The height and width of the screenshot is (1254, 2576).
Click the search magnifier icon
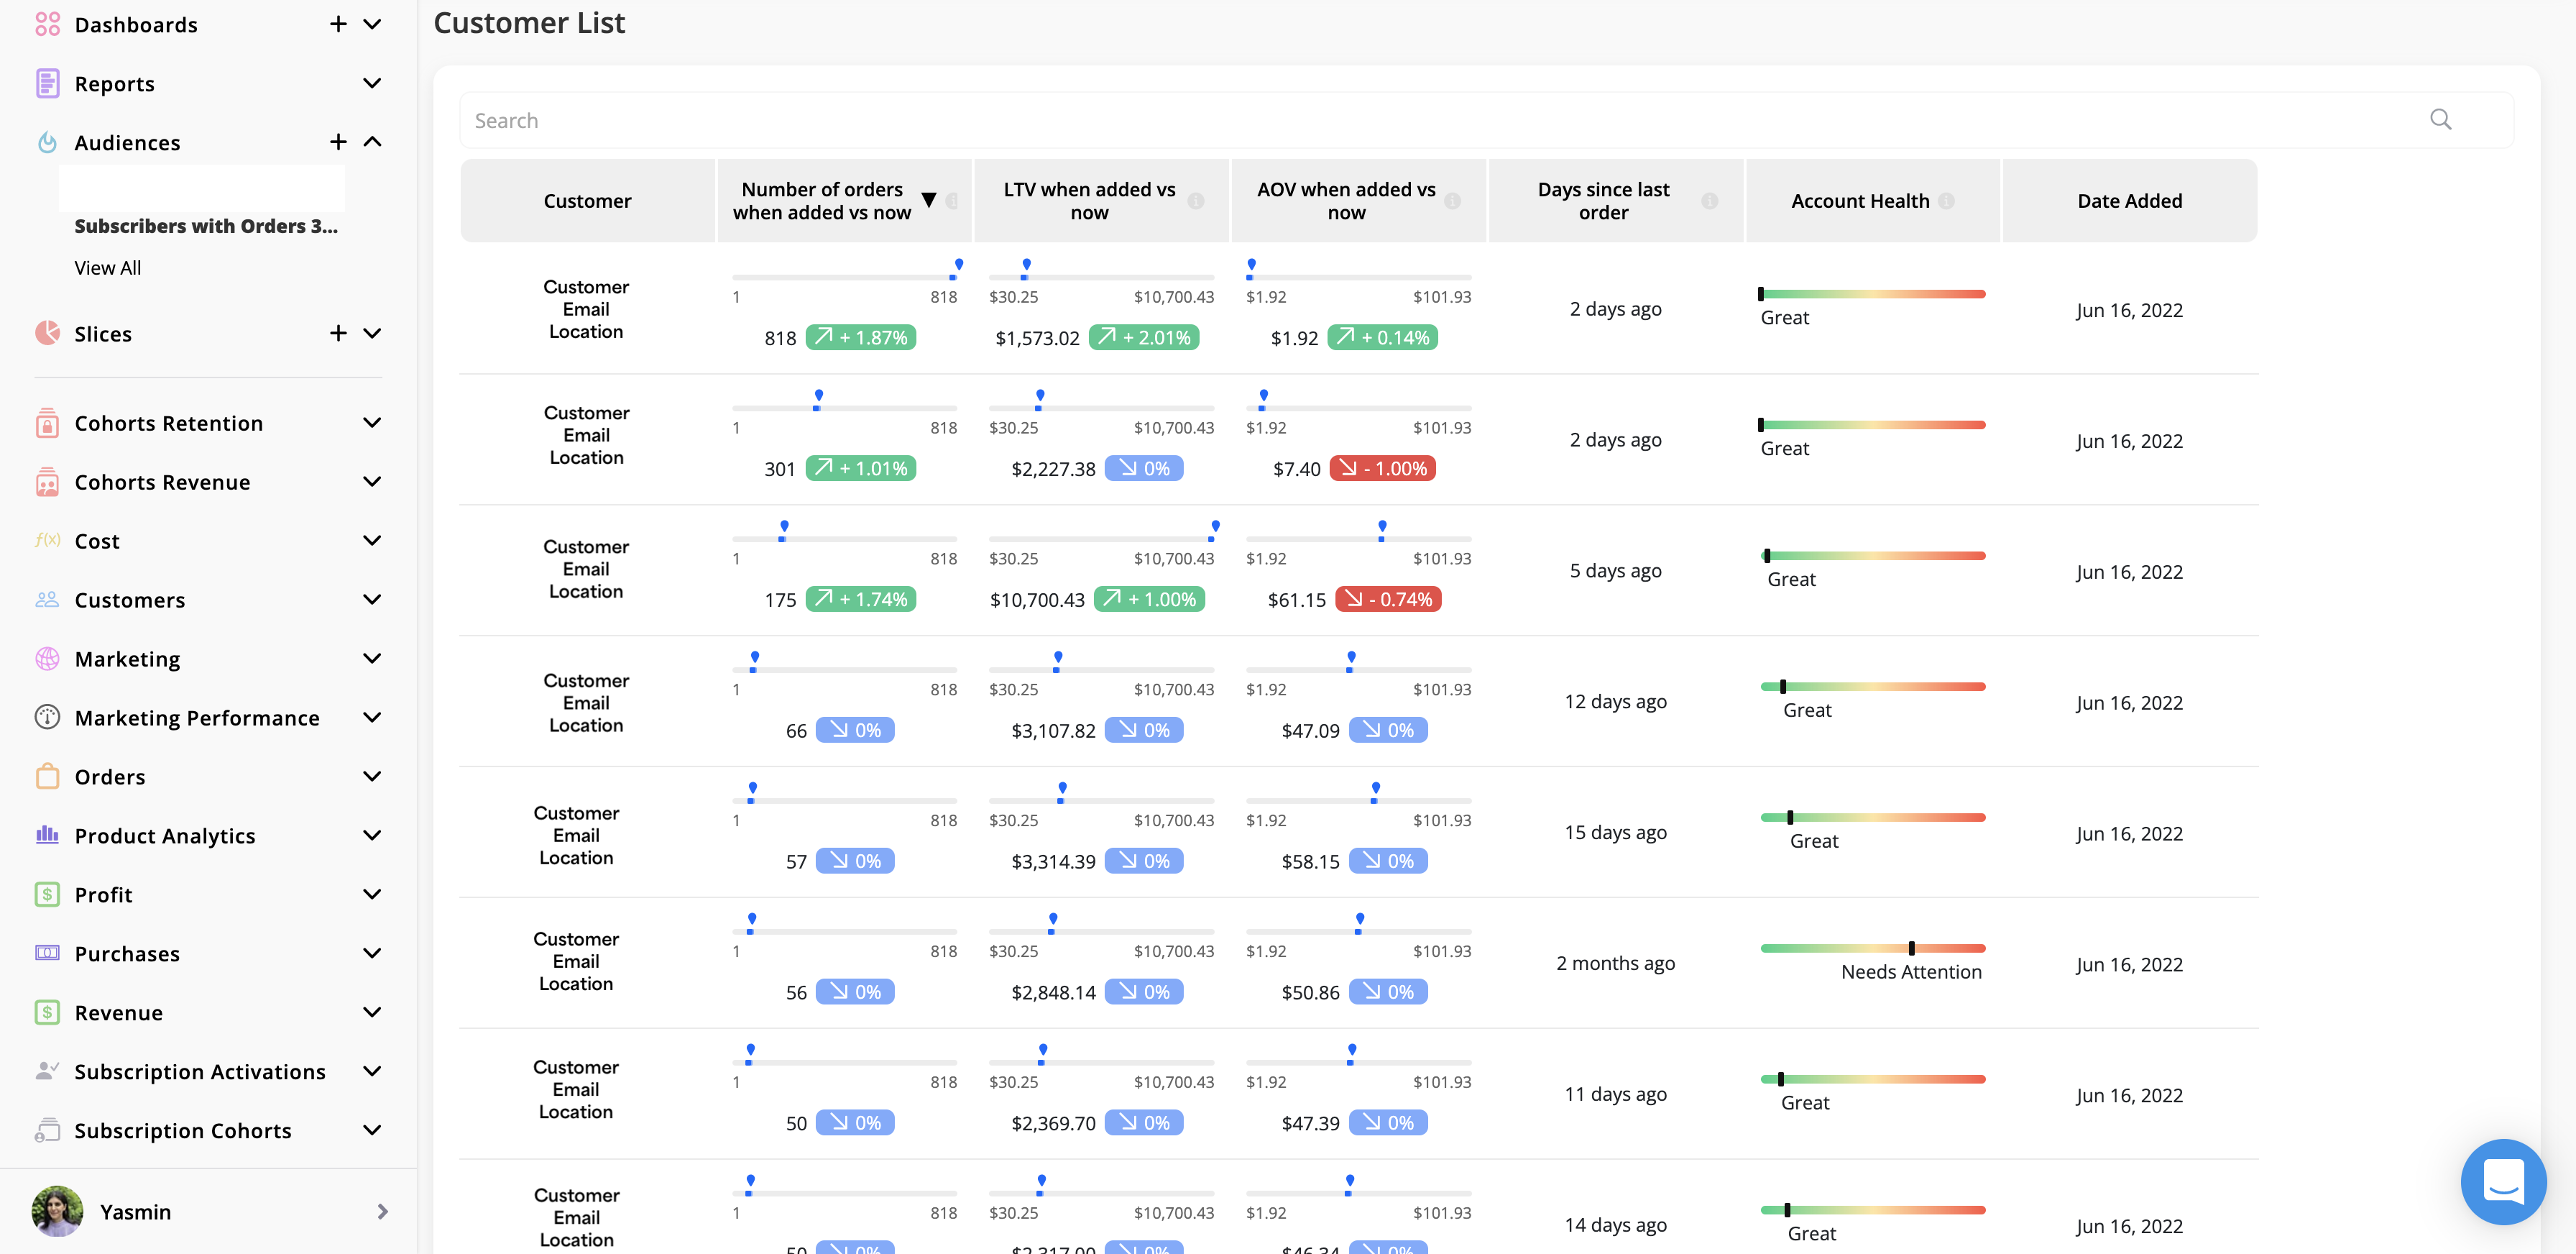tap(2440, 120)
